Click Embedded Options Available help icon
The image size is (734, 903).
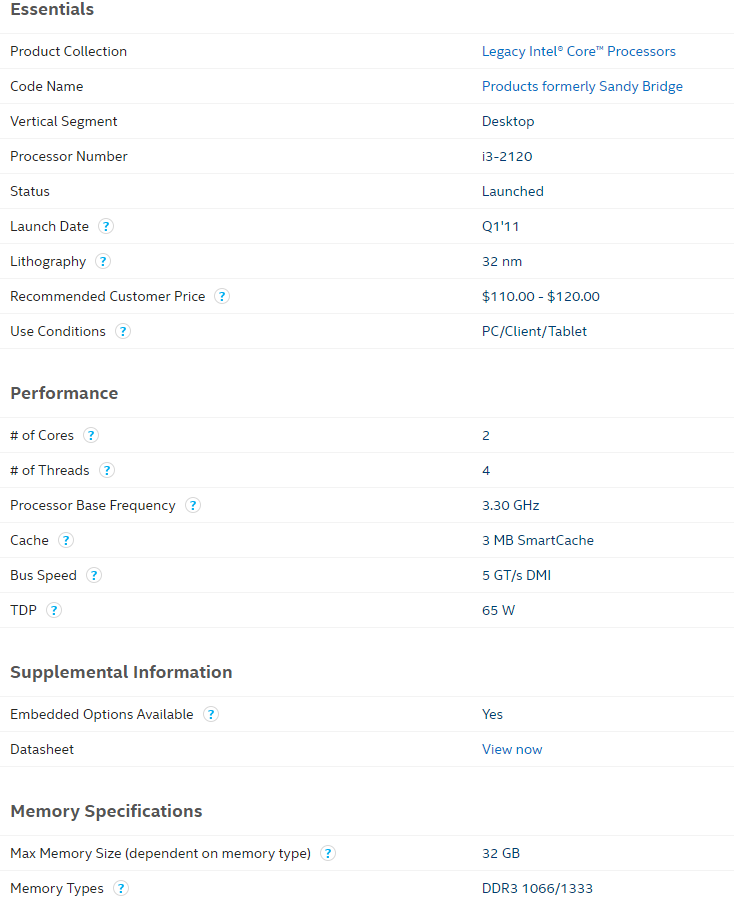pos(211,714)
